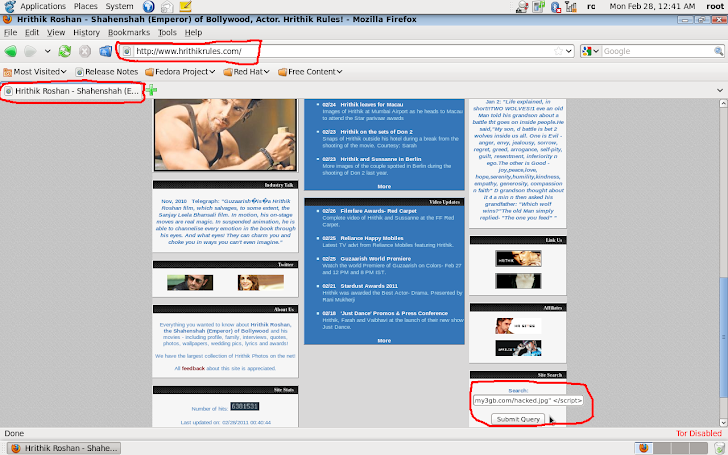Select the Hrithik Roshan - Shahenshah tab

click(72, 91)
